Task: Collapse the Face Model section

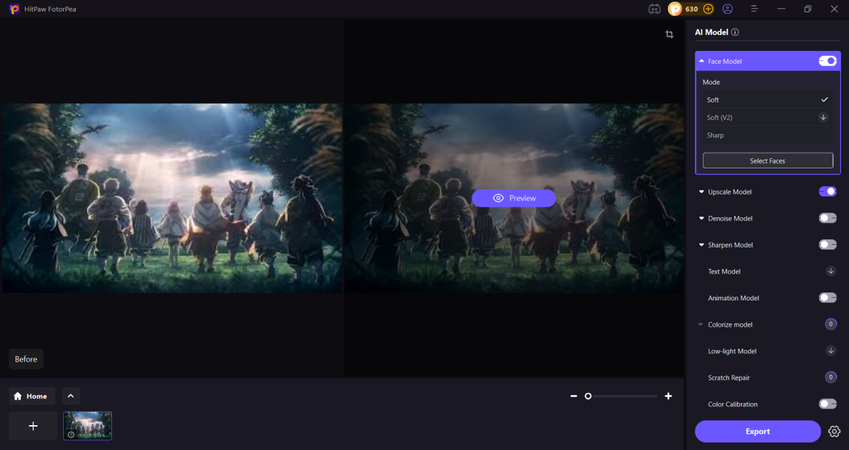Action: click(x=702, y=61)
